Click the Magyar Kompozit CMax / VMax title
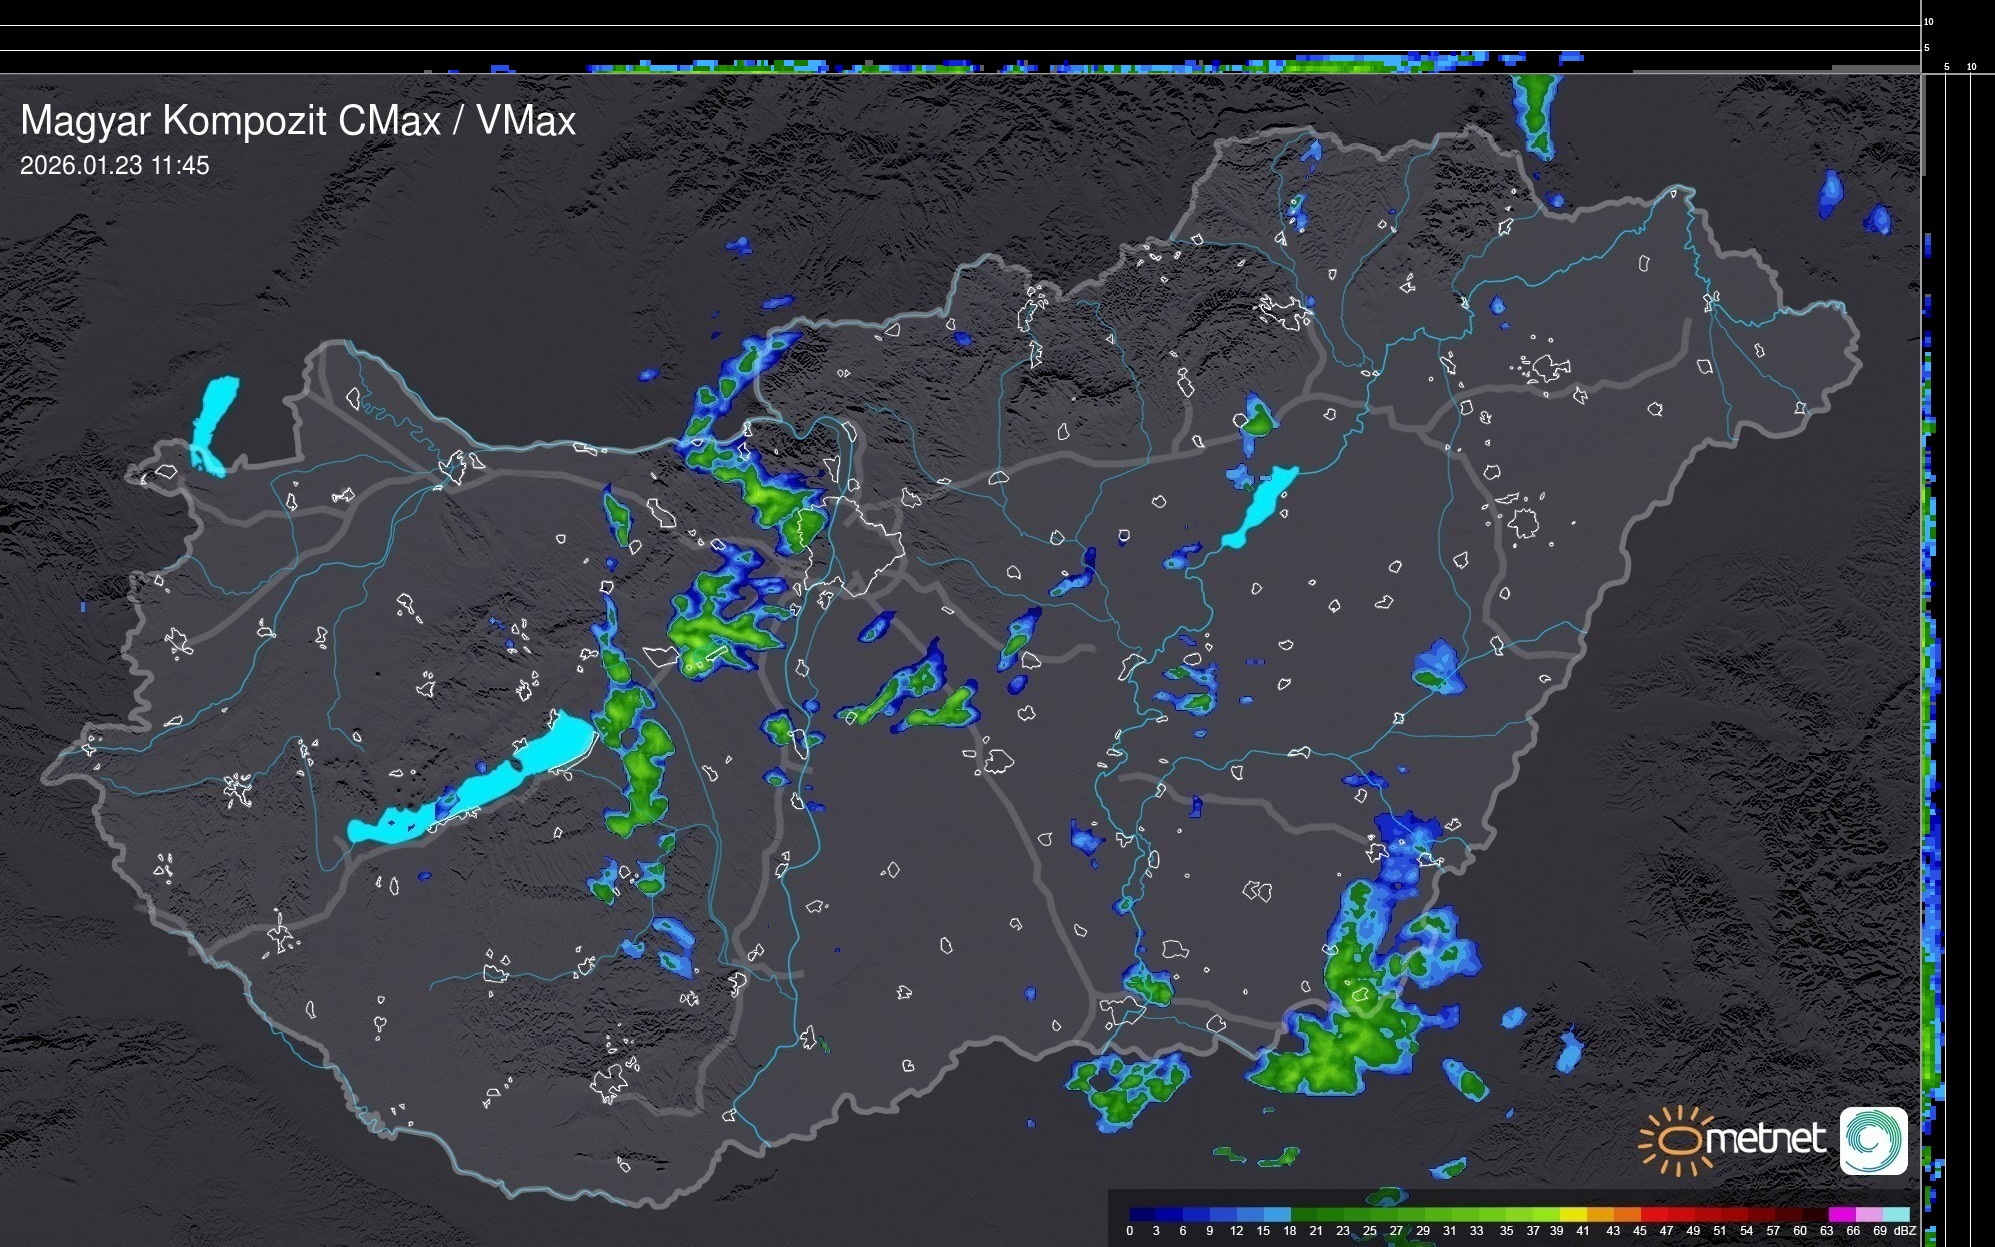Screen dimensions: 1995x1247 pos(298,121)
